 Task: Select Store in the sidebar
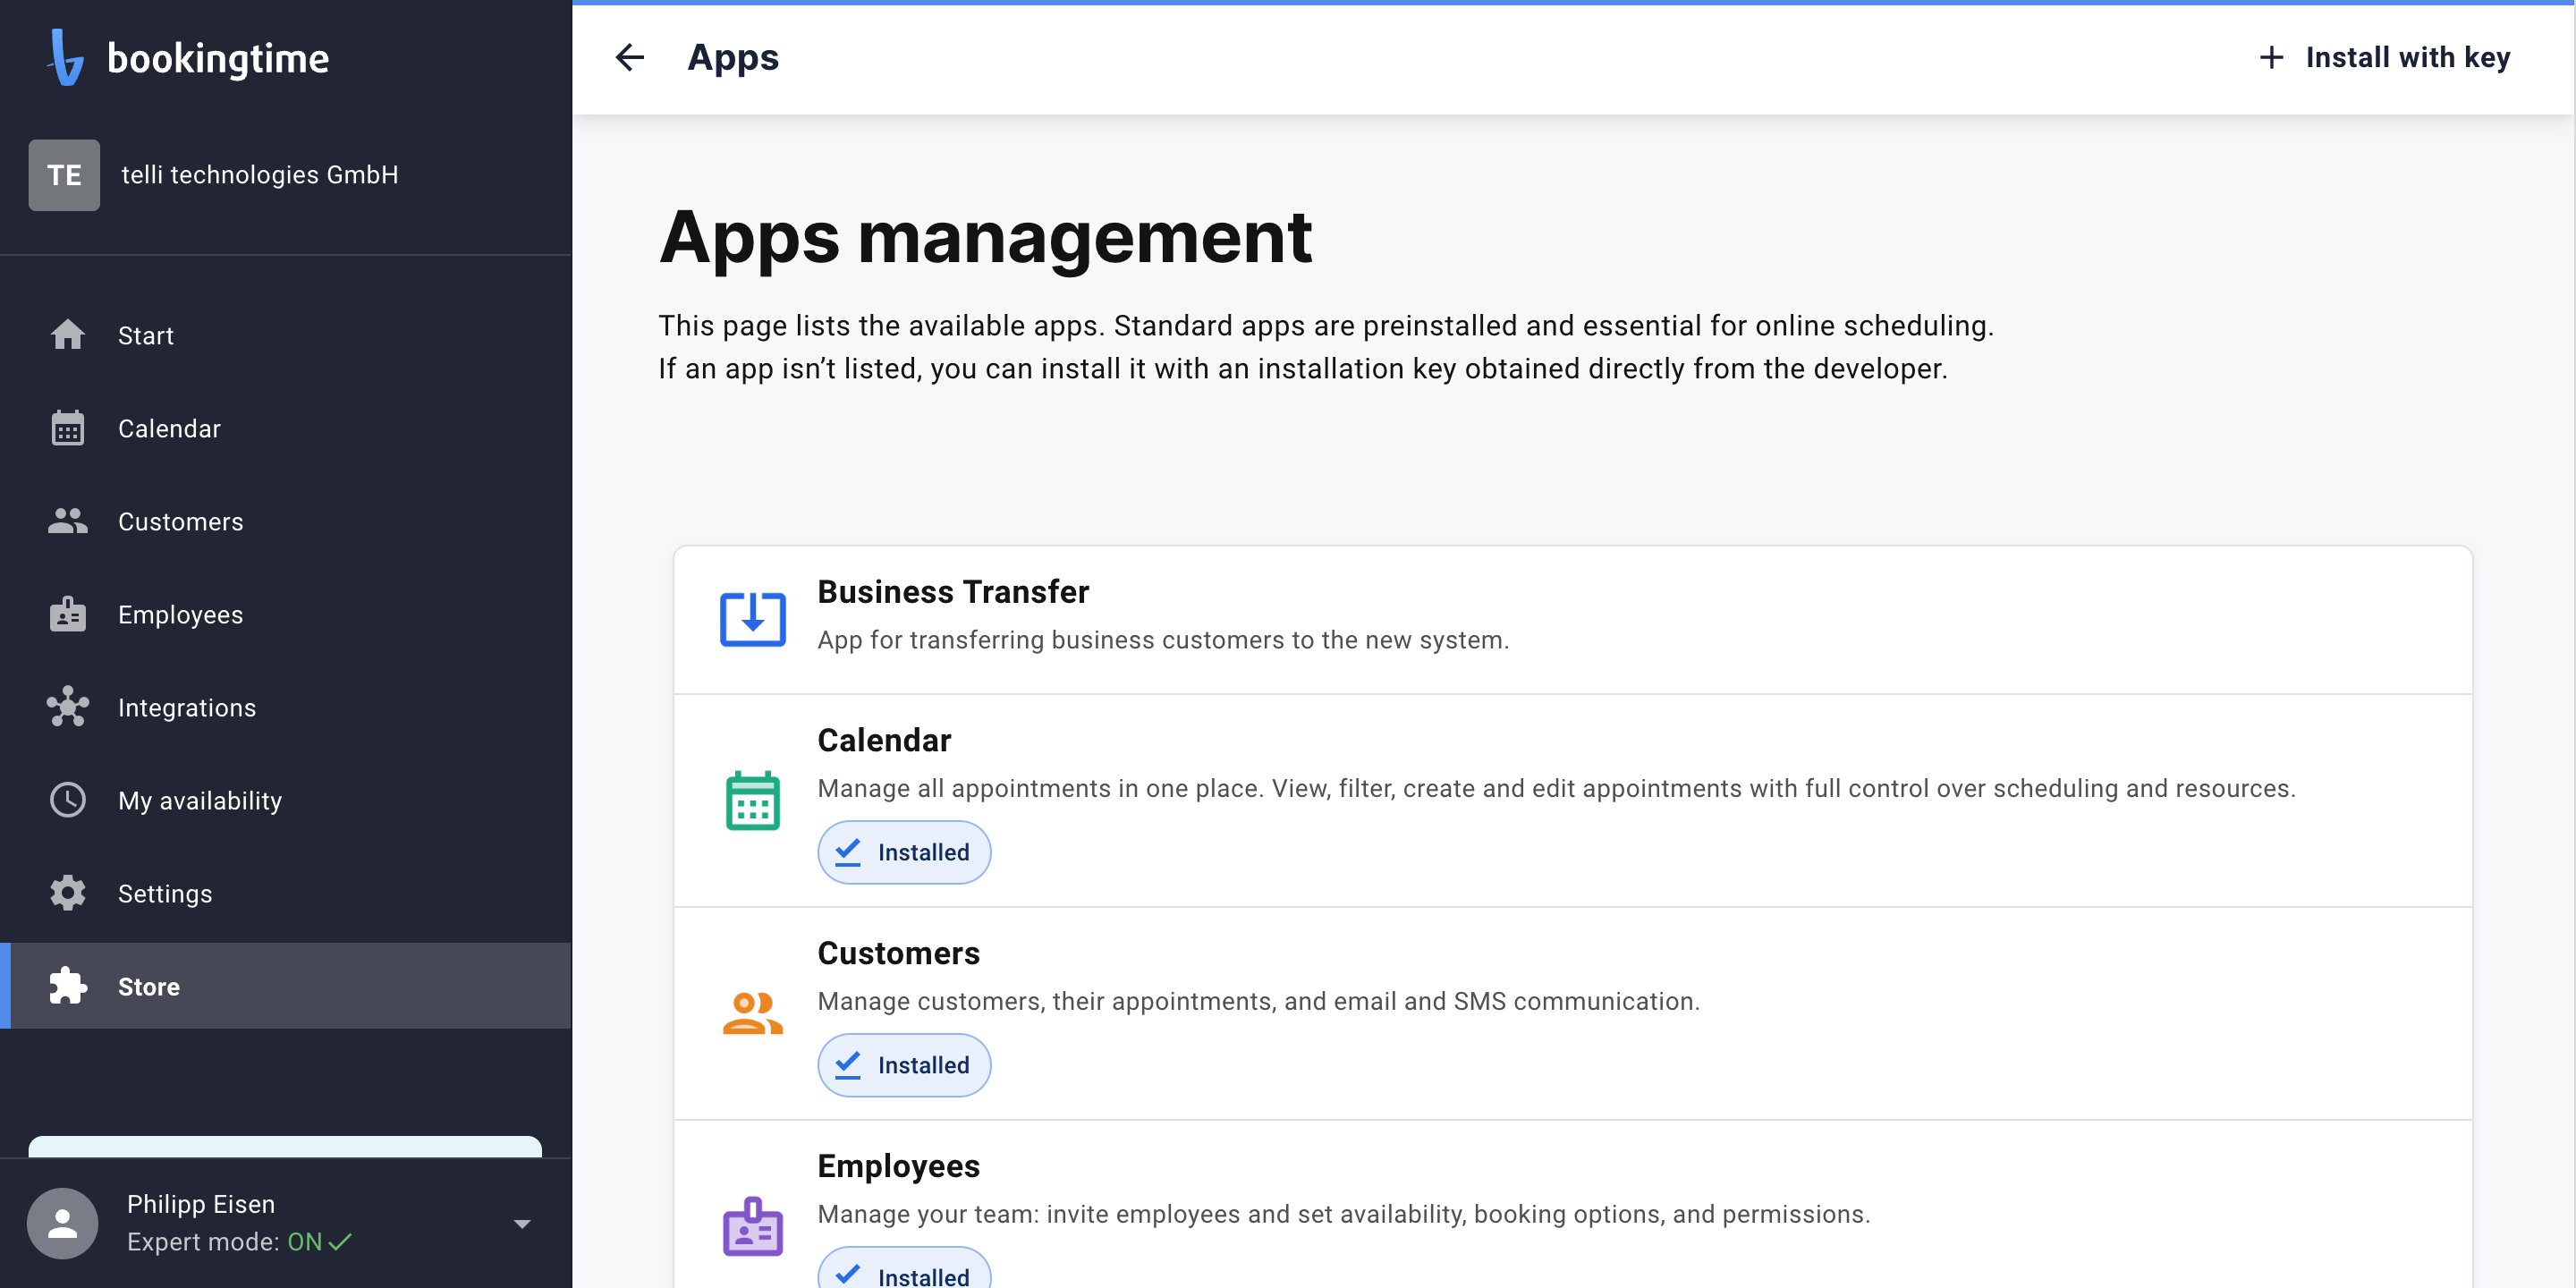pyautogui.click(x=286, y=986)
